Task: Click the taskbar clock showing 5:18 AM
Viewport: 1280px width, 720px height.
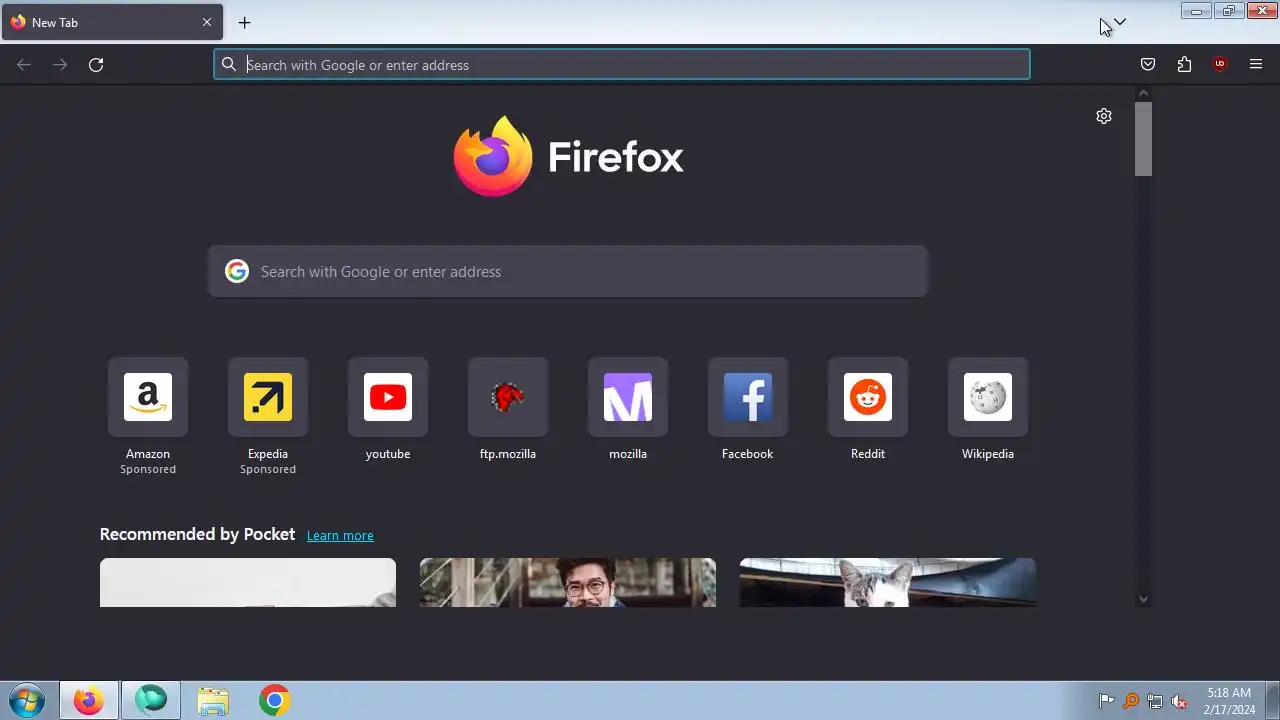Action: tap(1229, 701)
